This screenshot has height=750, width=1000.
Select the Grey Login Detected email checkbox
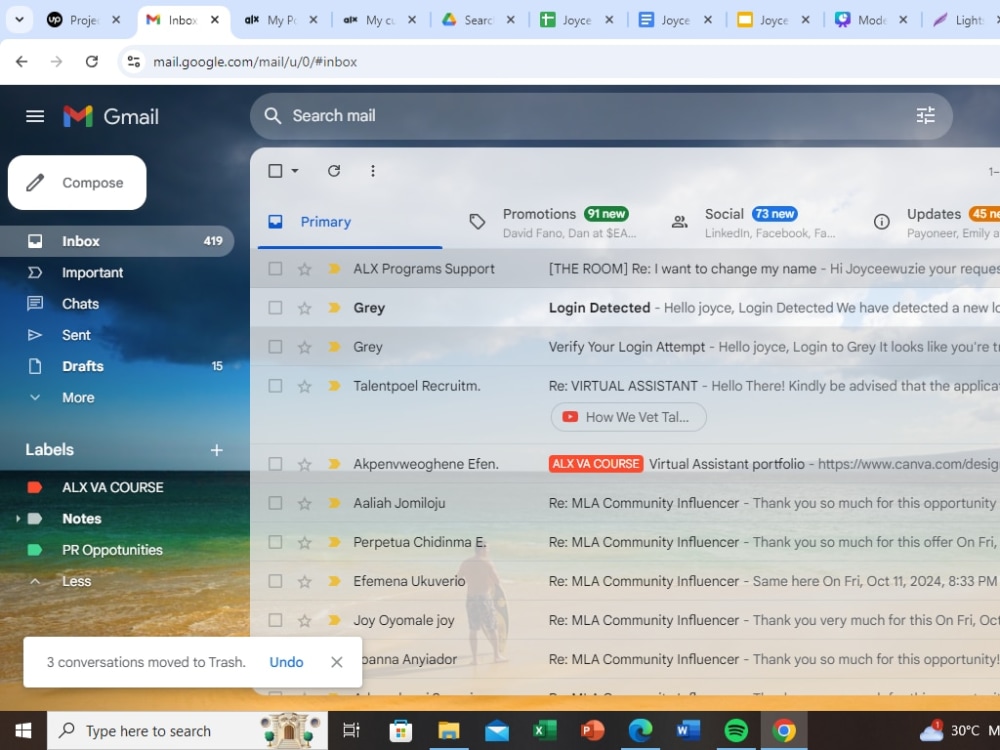275,308
